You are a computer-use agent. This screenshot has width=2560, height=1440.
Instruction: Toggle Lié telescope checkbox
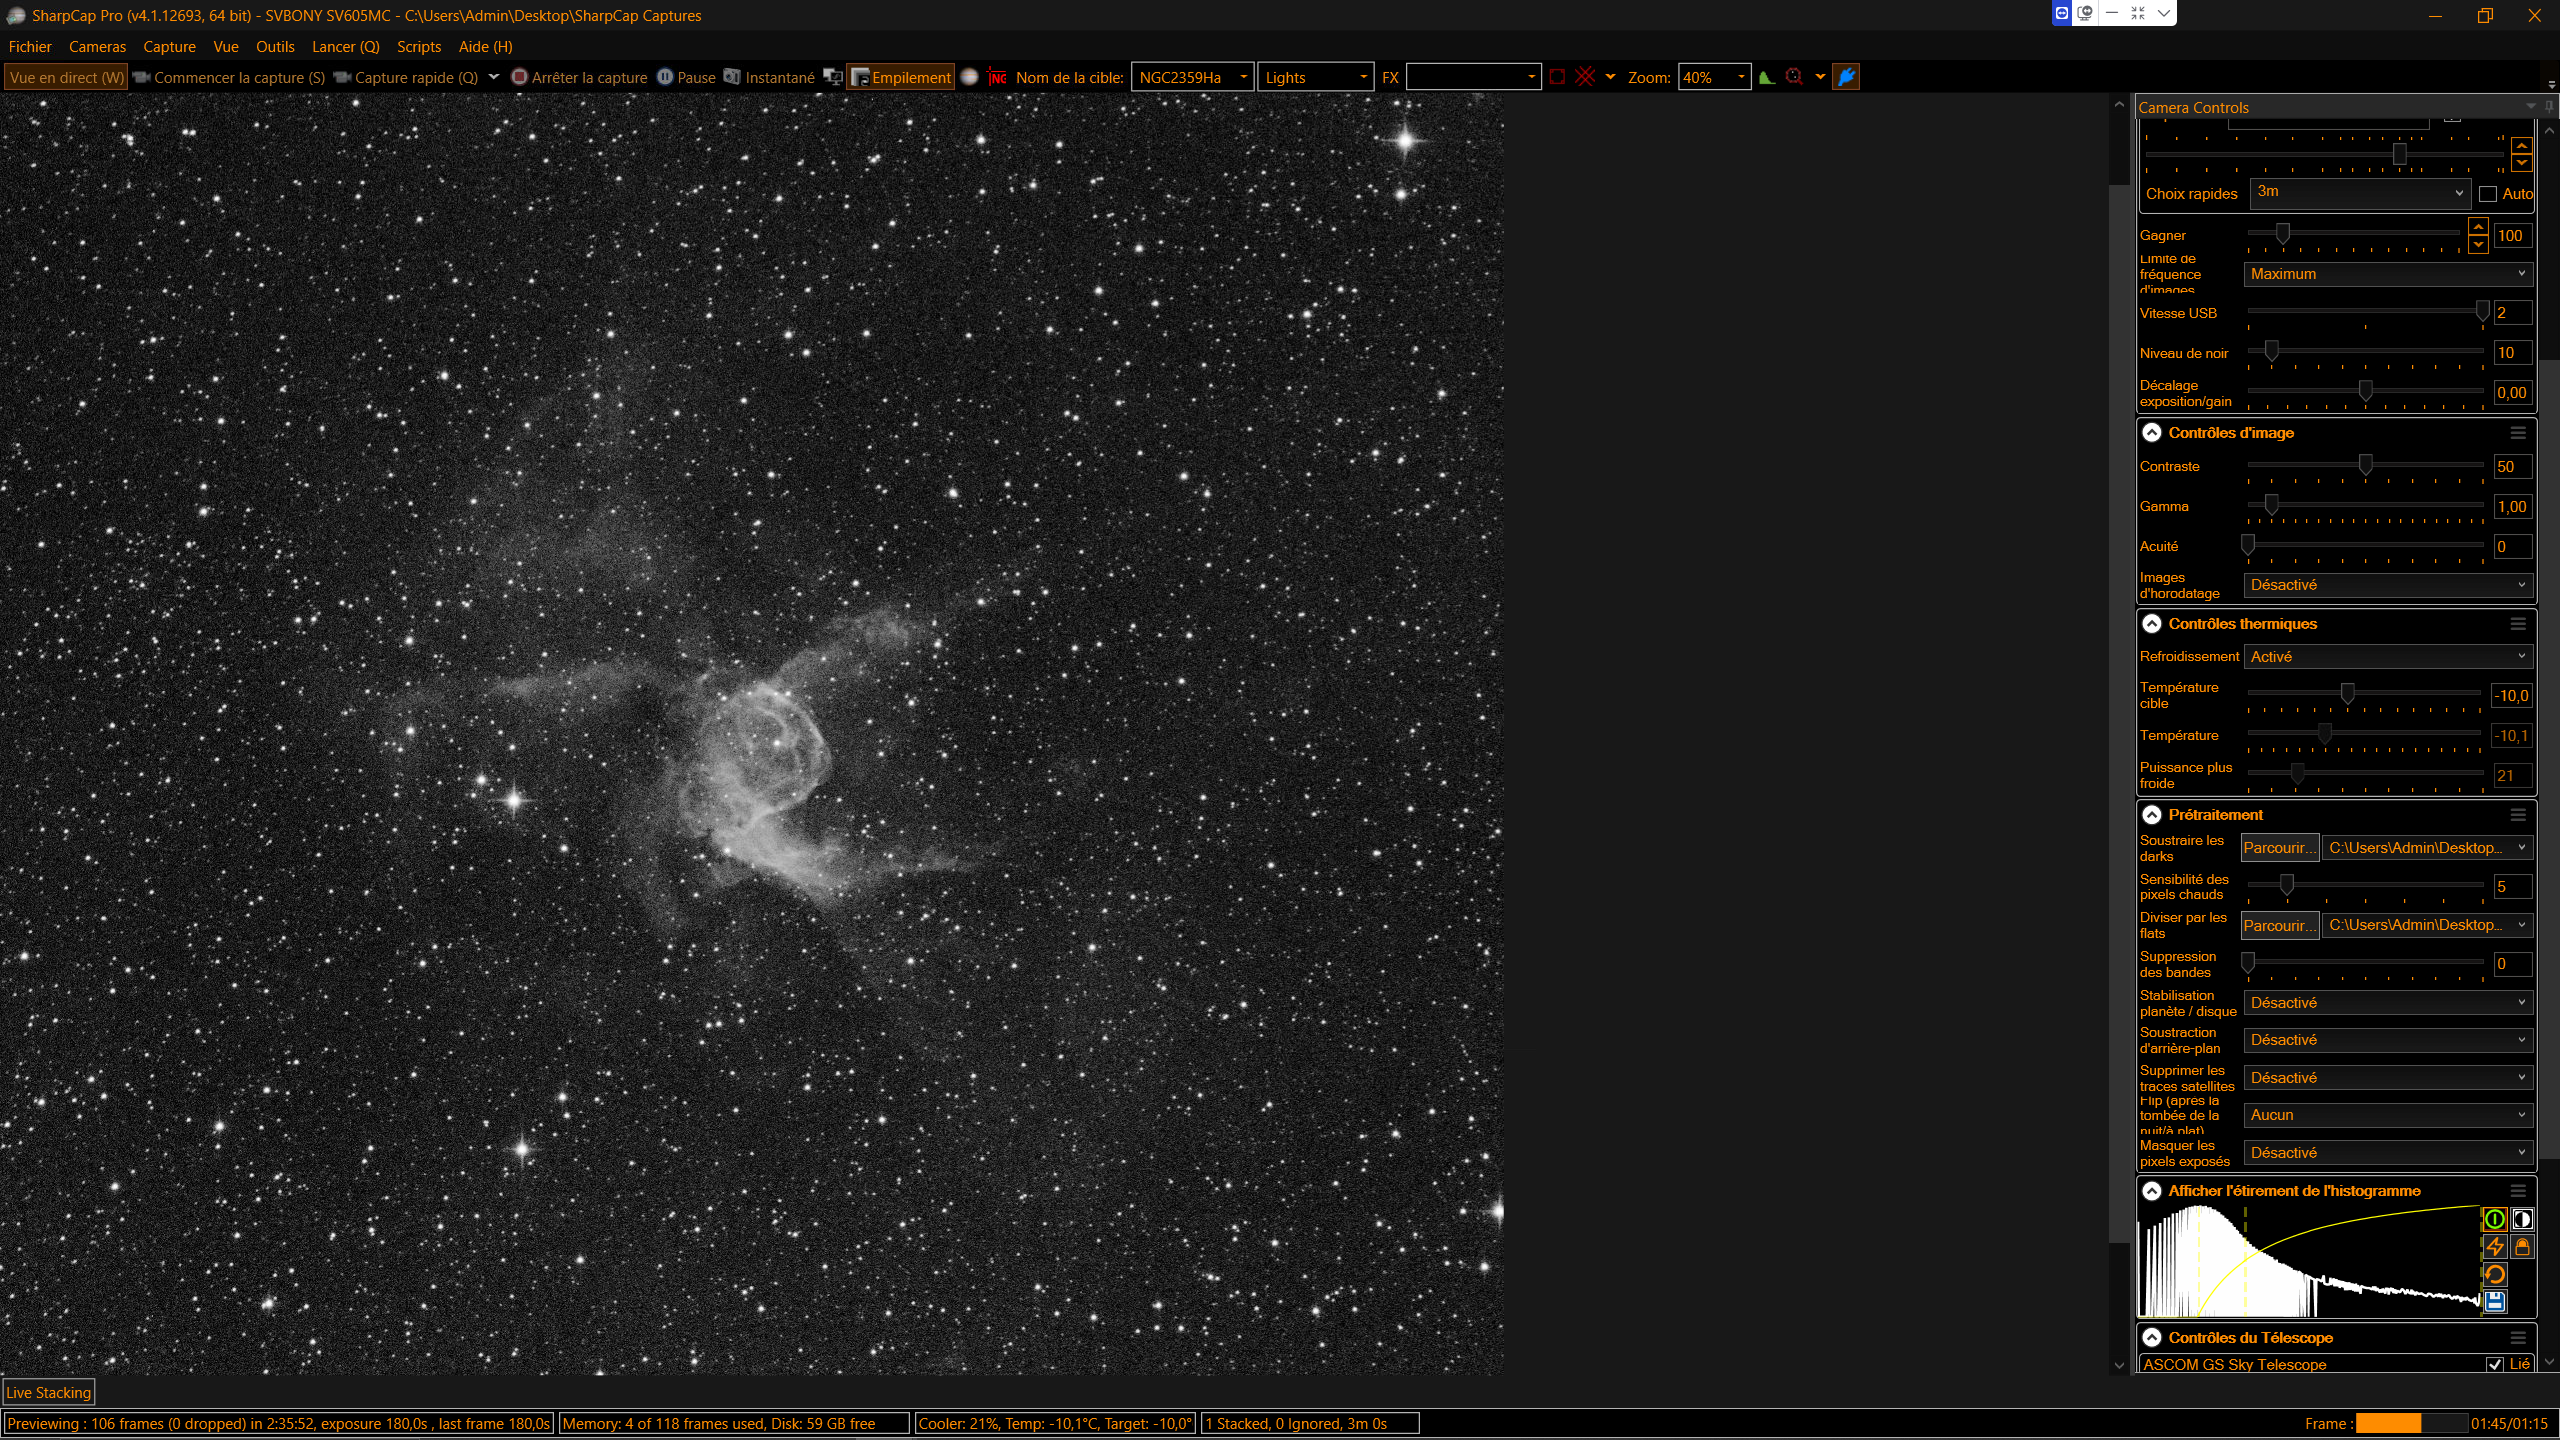coord(2495,1364)
